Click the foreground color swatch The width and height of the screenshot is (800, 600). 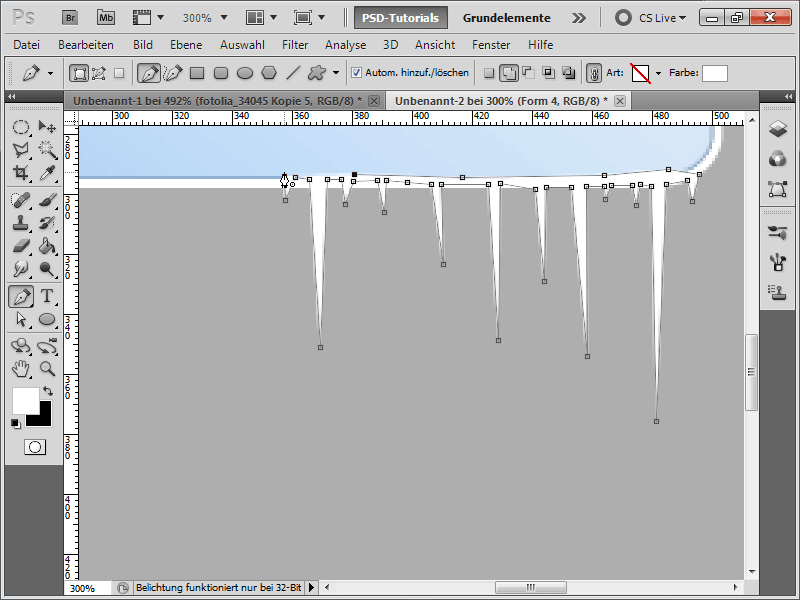pos(25,400)
